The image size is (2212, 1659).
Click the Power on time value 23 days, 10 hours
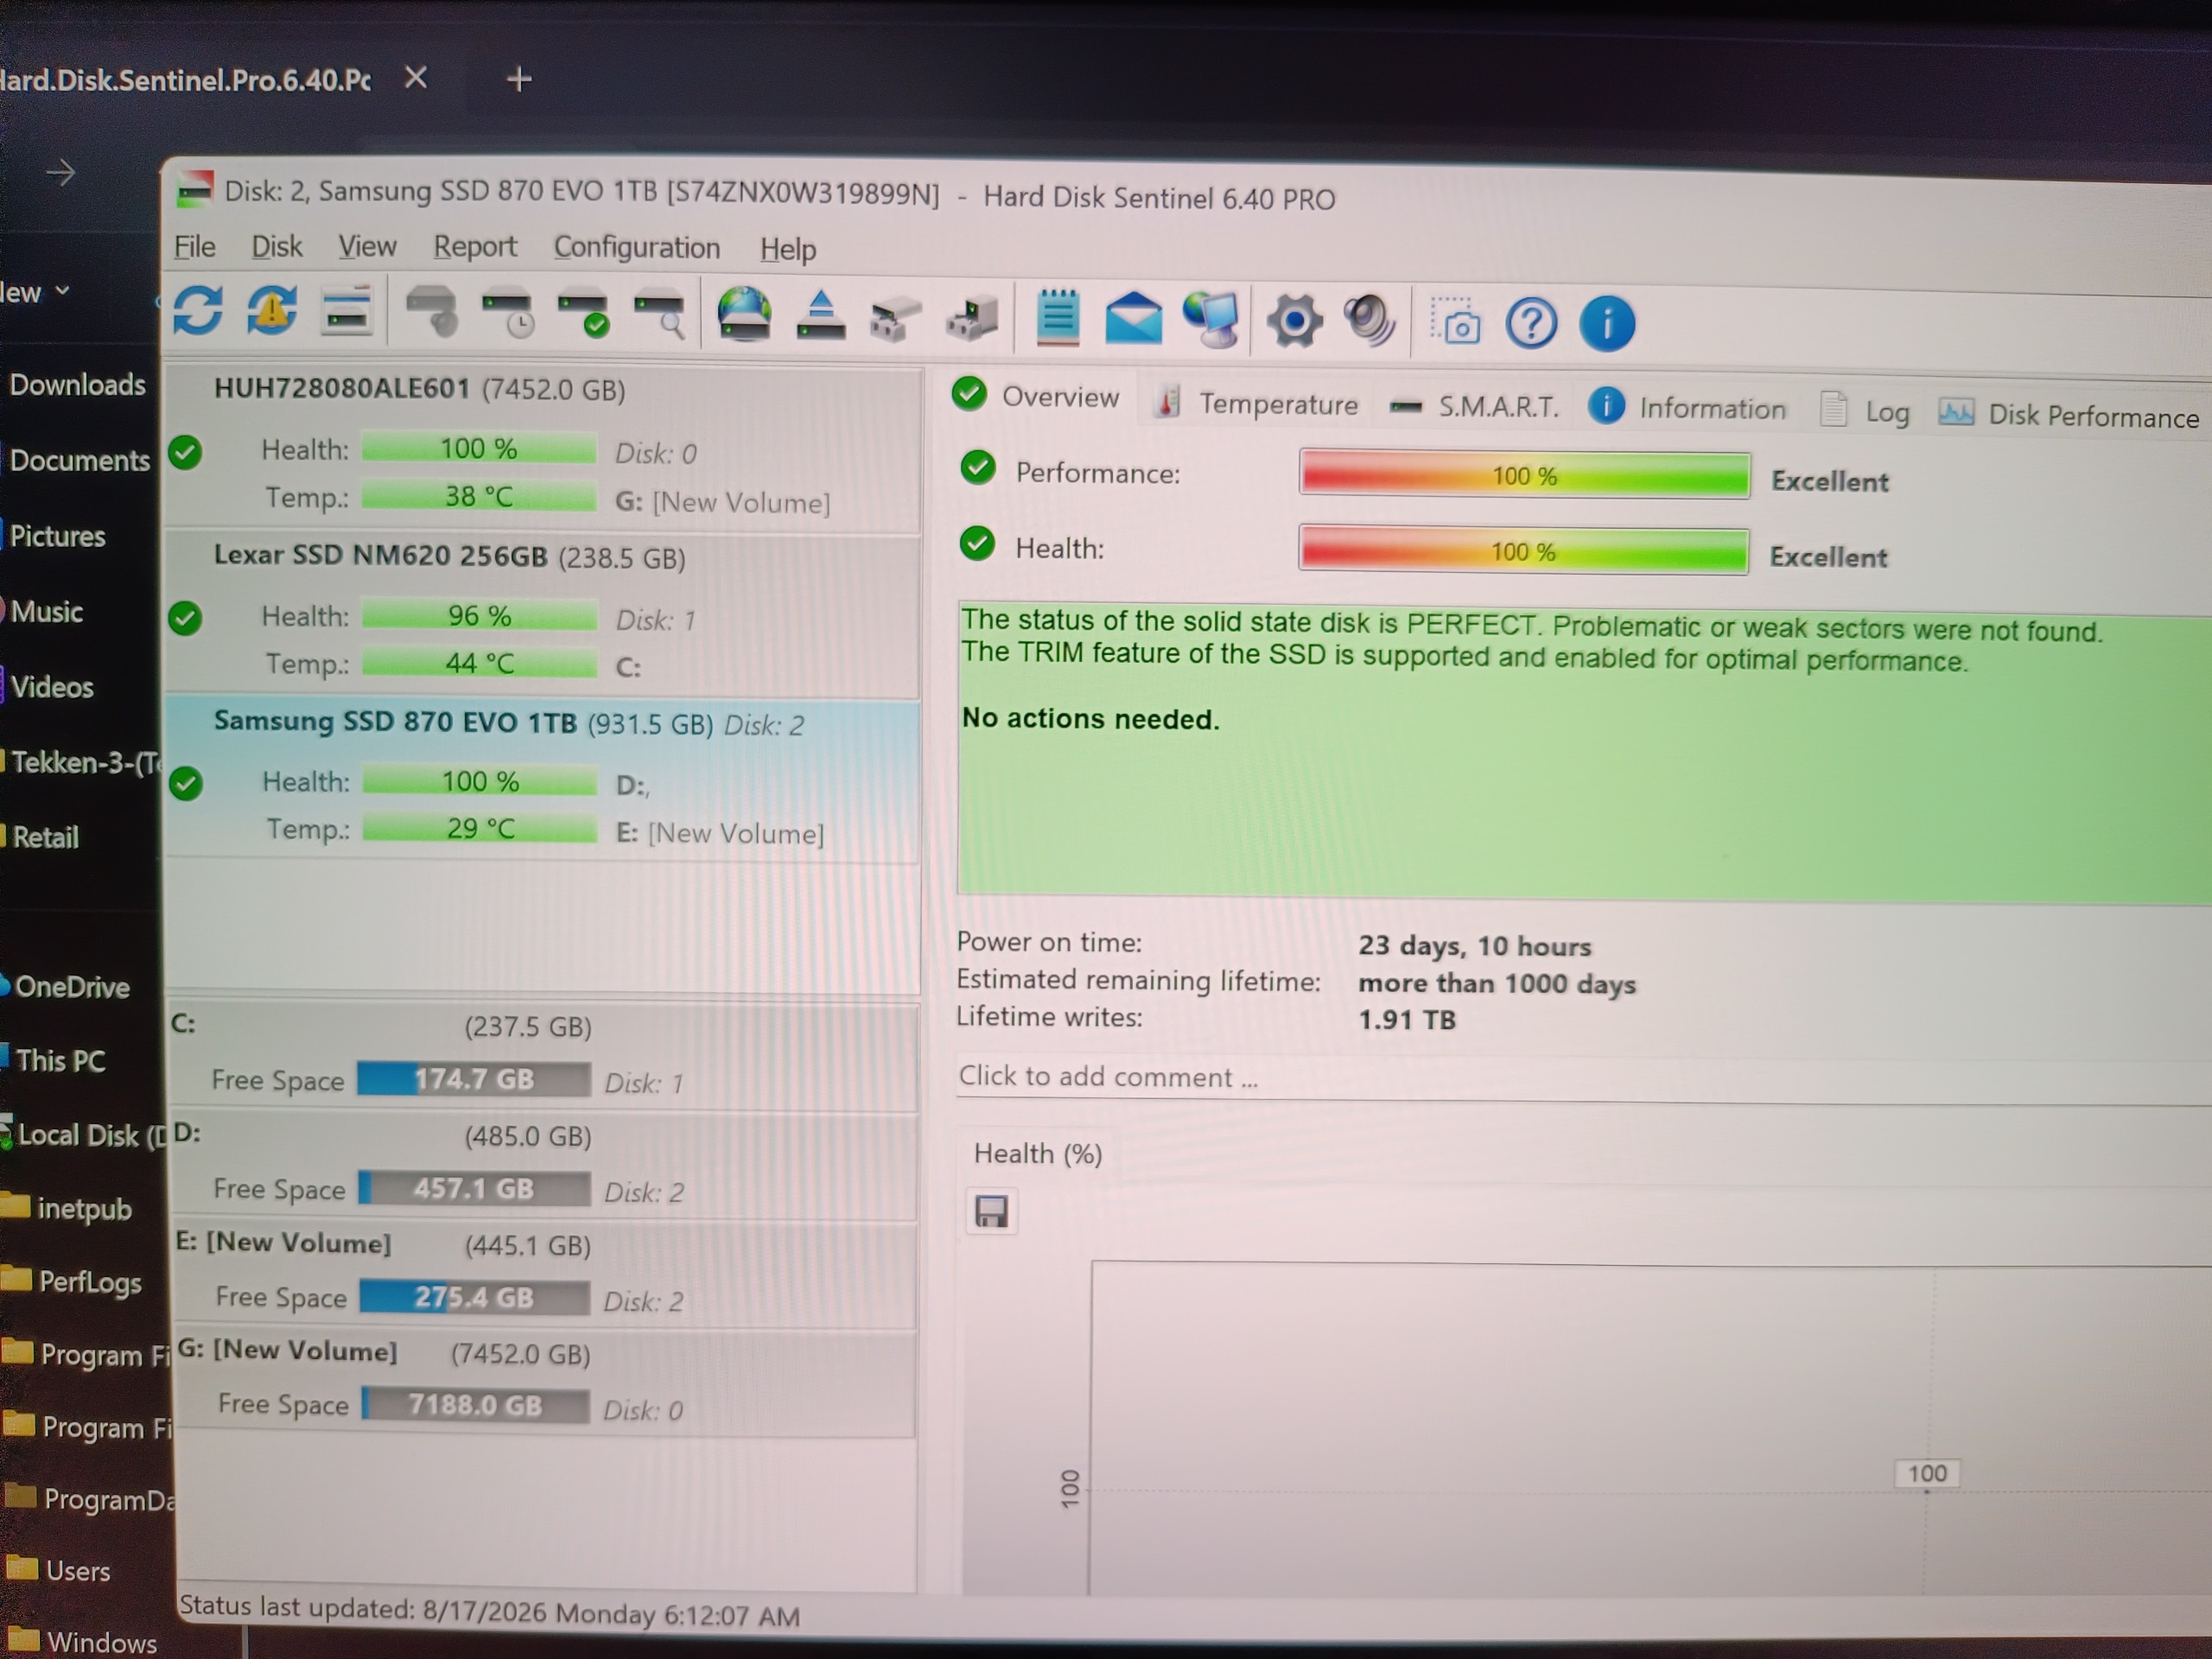click(1475, 946)
